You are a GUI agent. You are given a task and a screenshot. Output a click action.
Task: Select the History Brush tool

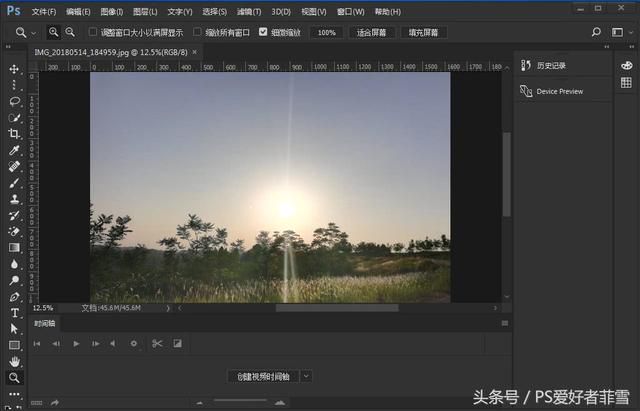click(14, 215)
